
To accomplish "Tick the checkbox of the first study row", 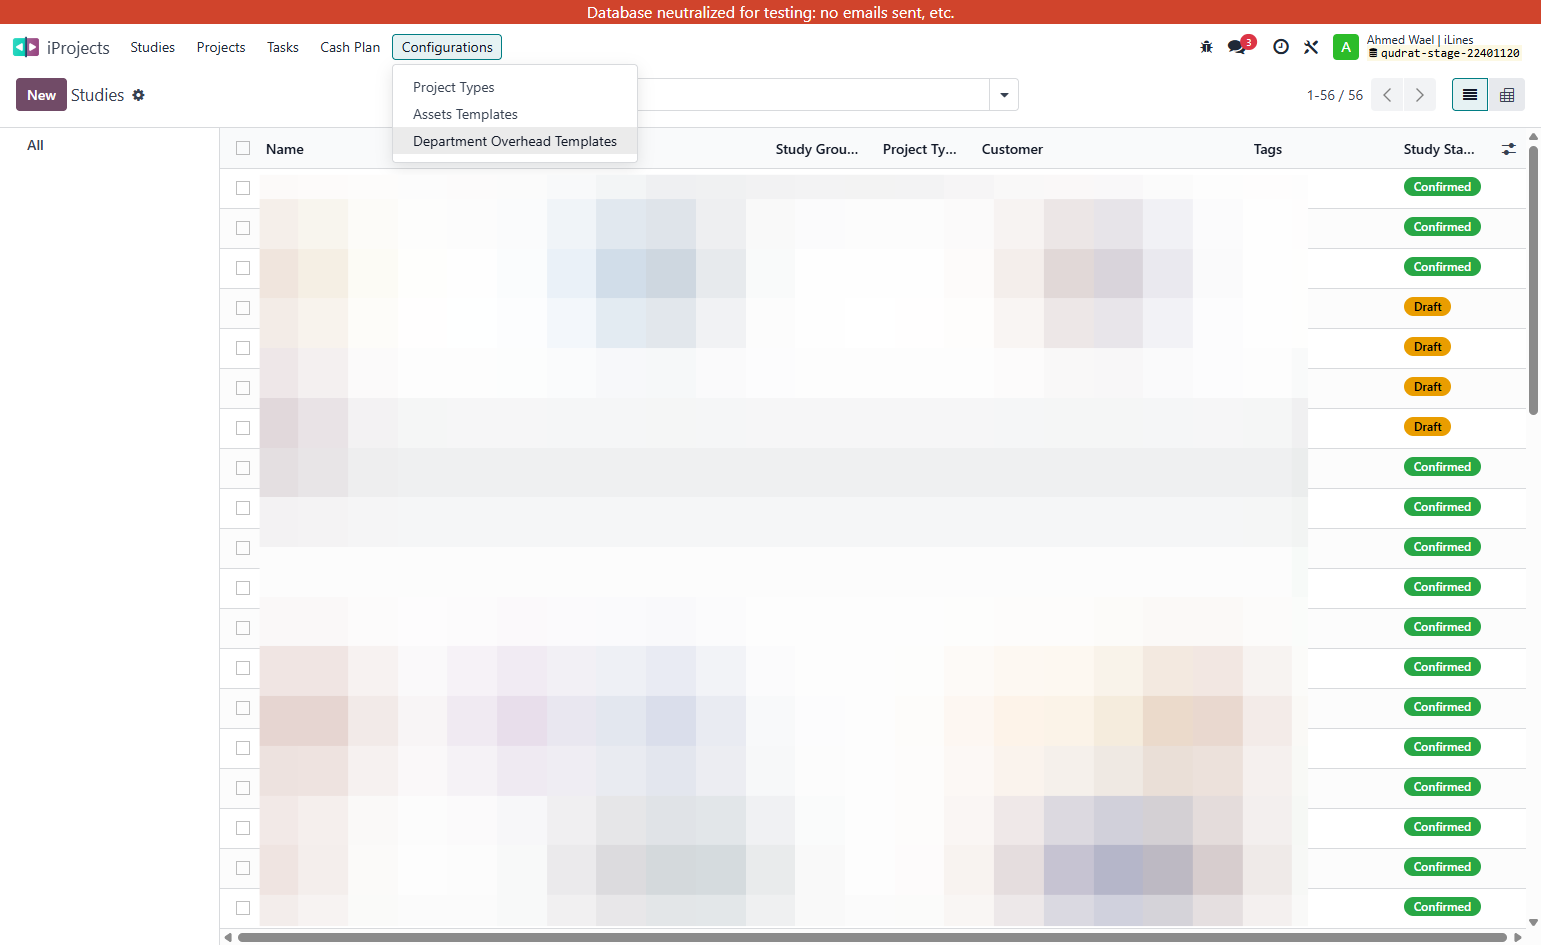I will coord(243,188).
